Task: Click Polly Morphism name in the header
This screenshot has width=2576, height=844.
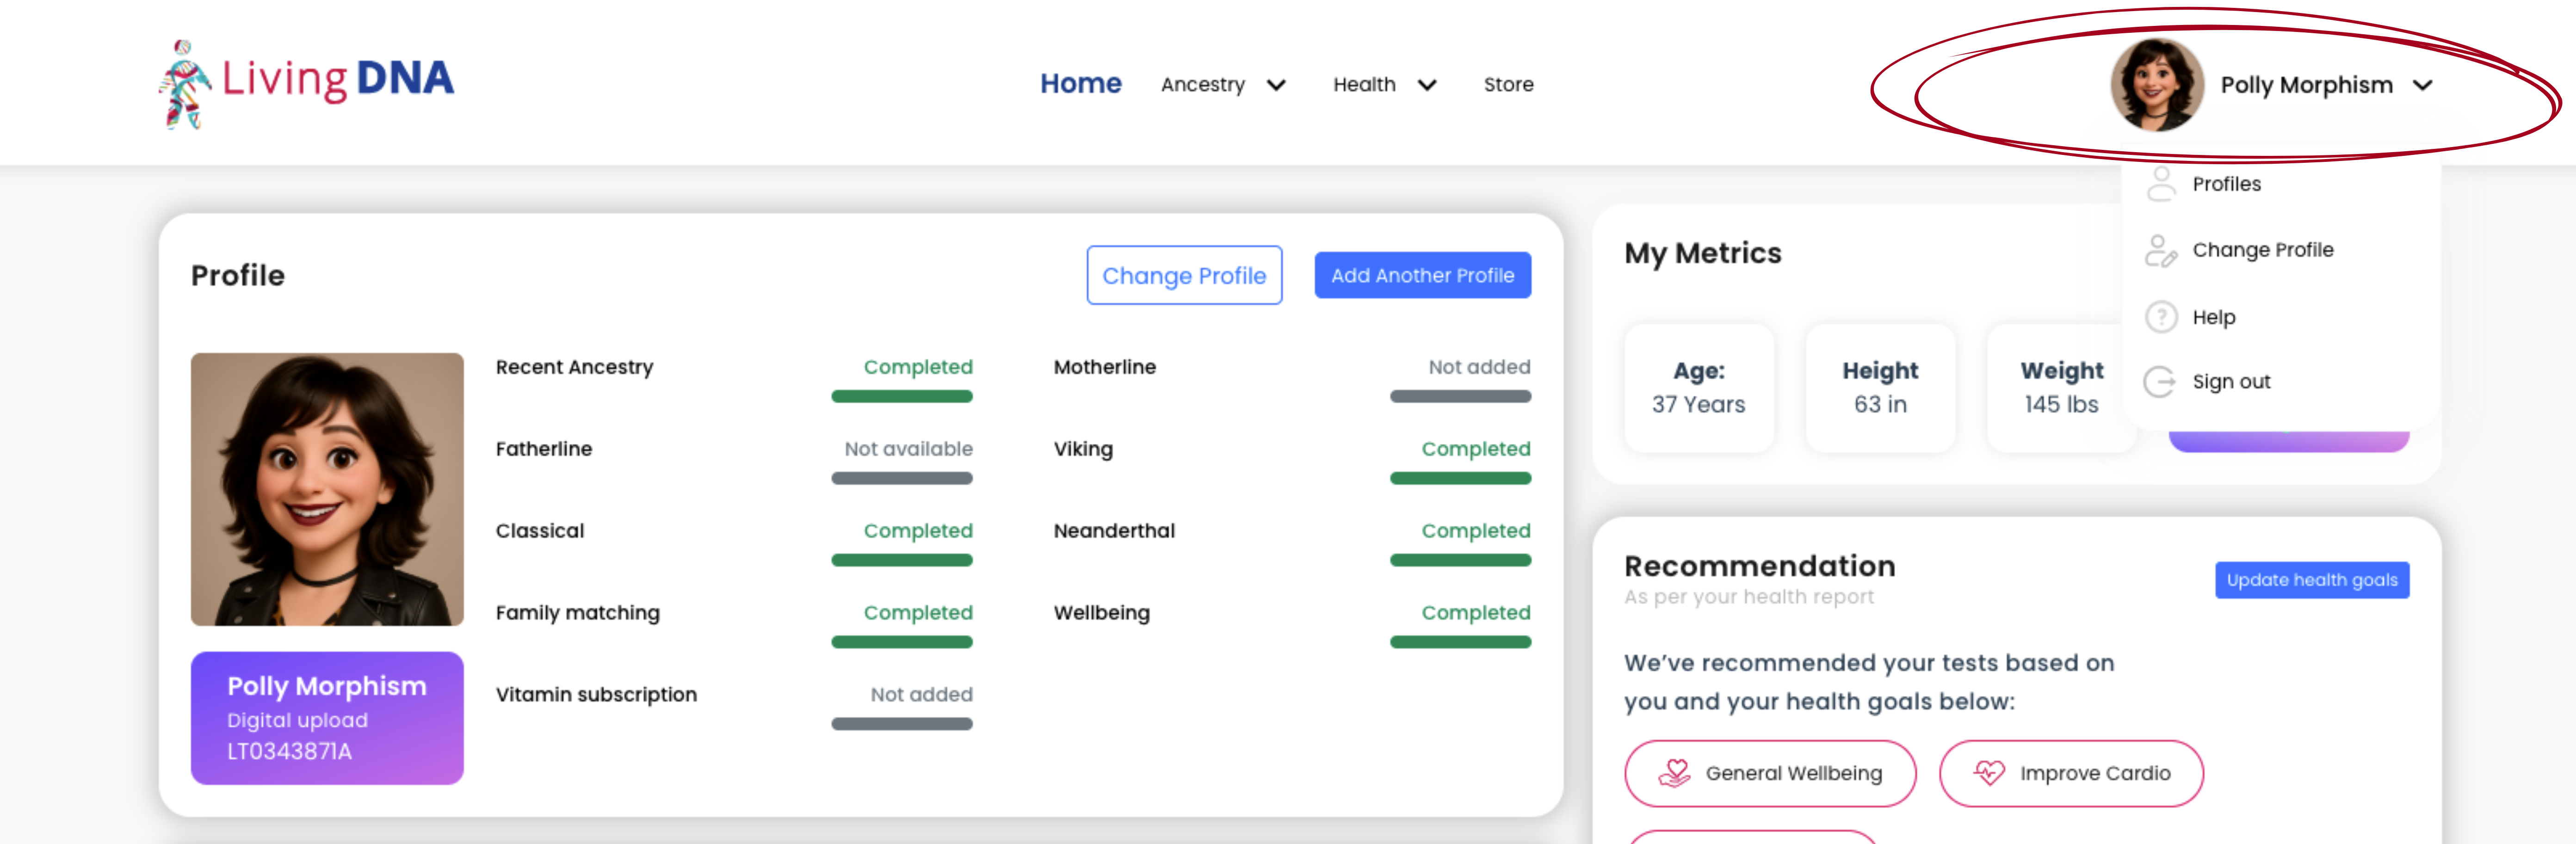Action: click(2306, 85)
